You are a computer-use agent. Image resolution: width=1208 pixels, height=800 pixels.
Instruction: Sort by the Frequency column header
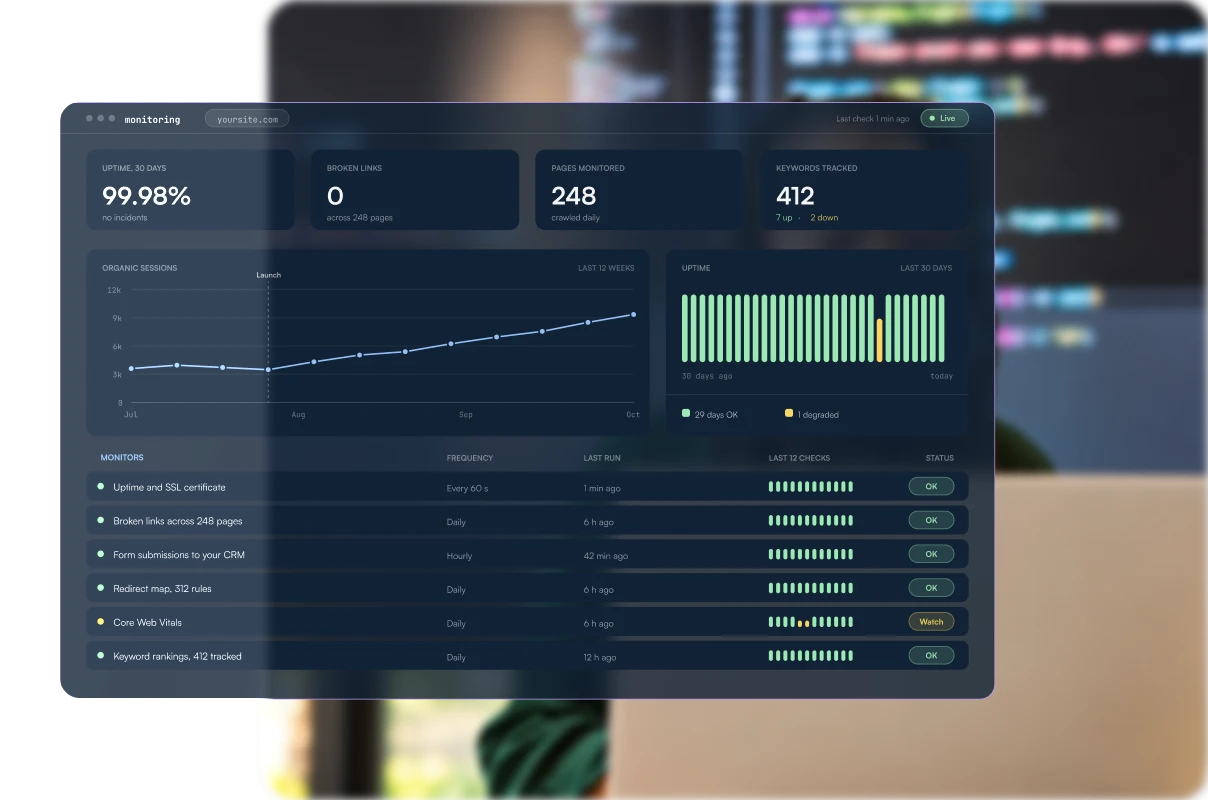(x=470, y=458)
